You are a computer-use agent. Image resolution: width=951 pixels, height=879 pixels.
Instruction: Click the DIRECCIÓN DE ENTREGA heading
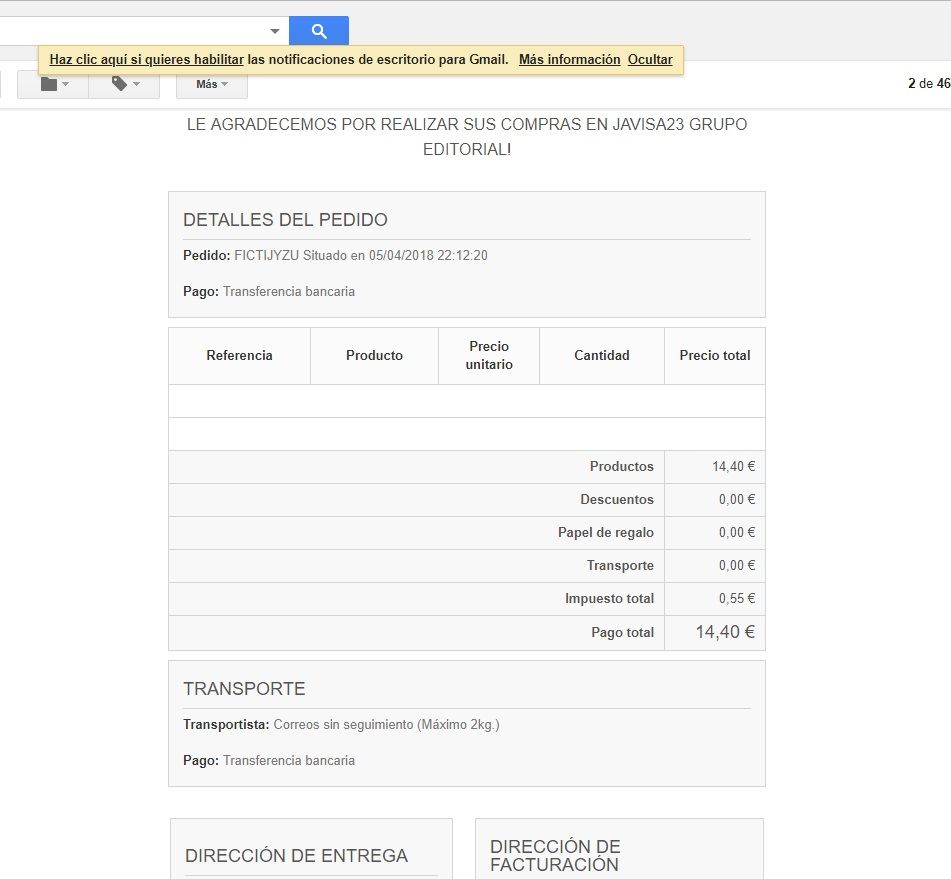pos(297,855)
